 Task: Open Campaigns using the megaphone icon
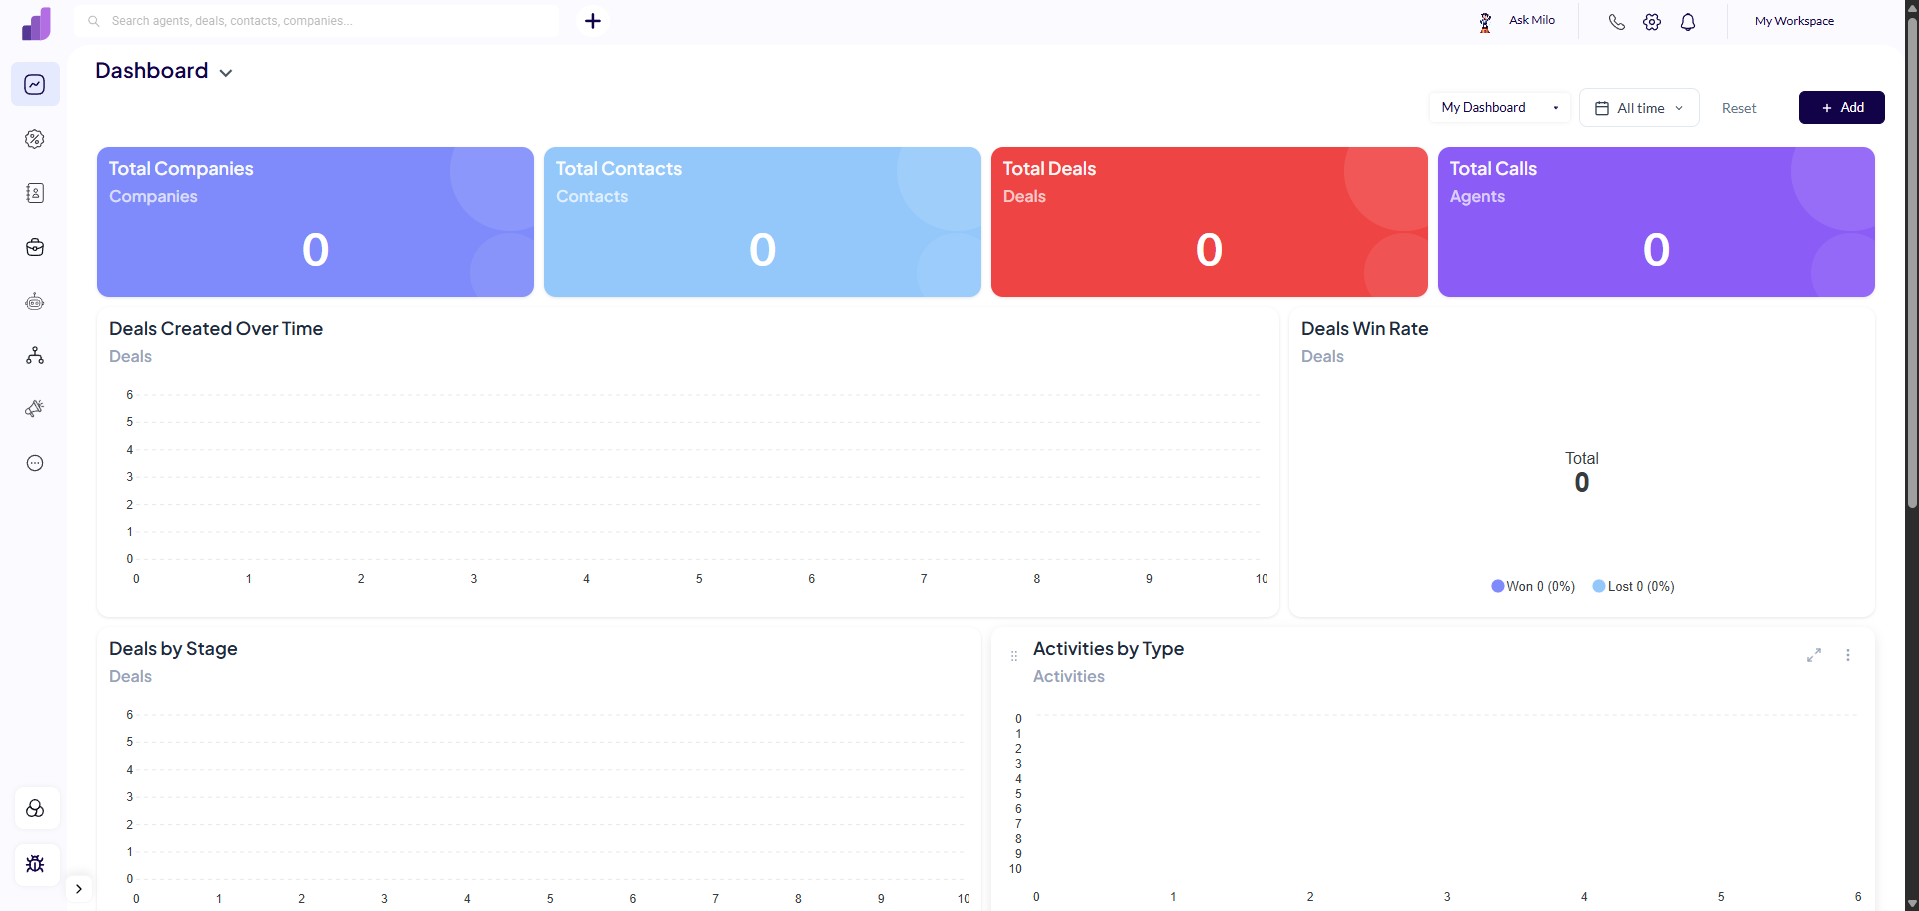coord(35,408)
